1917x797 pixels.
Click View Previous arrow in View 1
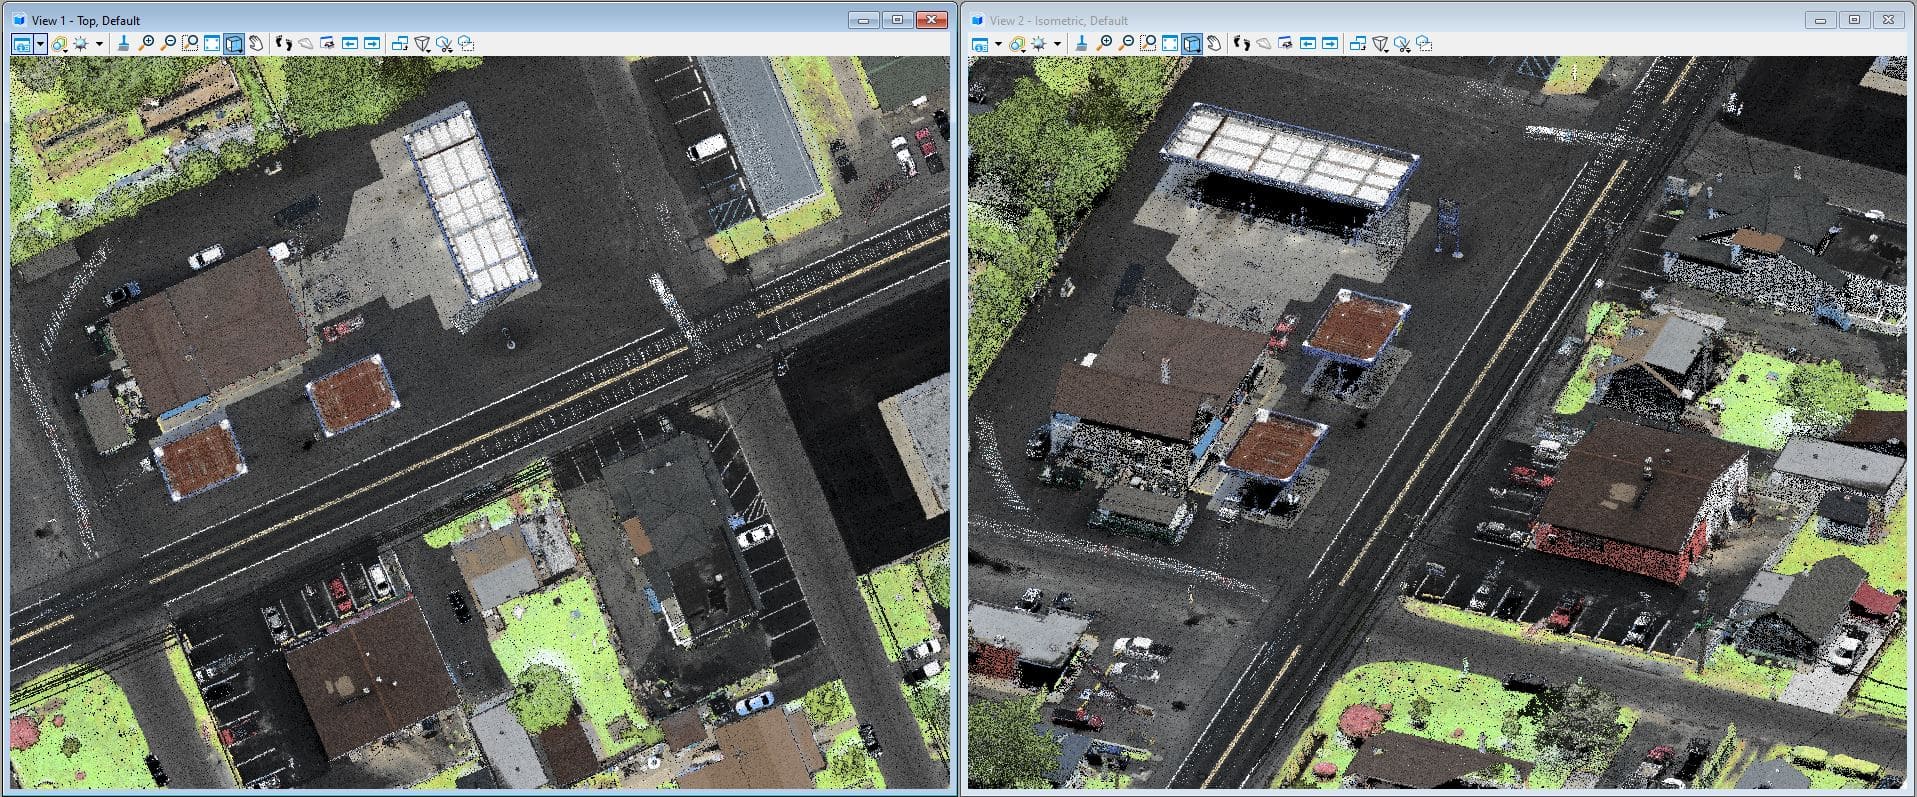pyautogui.click(x=350, y=44)
